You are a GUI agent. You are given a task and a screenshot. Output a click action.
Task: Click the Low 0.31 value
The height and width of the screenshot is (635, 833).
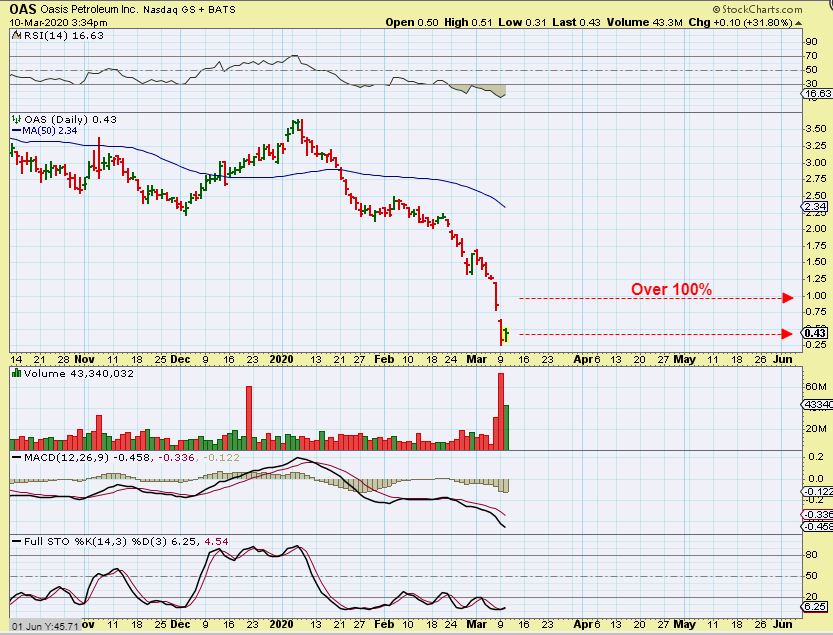point(522,22)
